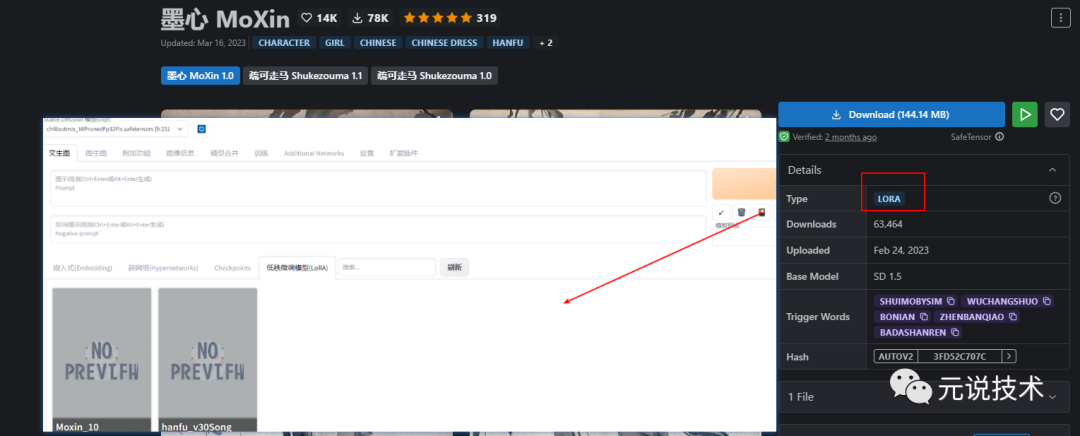
Task: Switch to the 超网络(Hypernetworks) tab
Action: tap(163, 267)
